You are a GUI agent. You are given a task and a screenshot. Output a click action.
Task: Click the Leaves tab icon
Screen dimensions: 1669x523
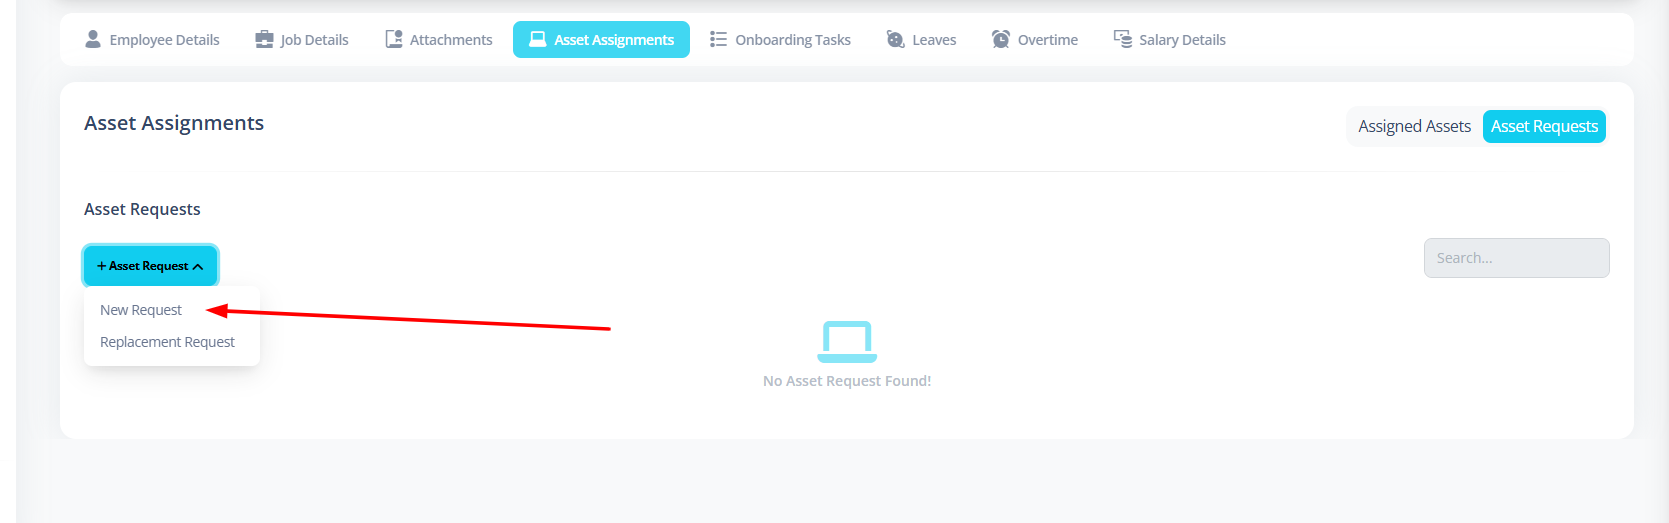[x=895, y=39]
